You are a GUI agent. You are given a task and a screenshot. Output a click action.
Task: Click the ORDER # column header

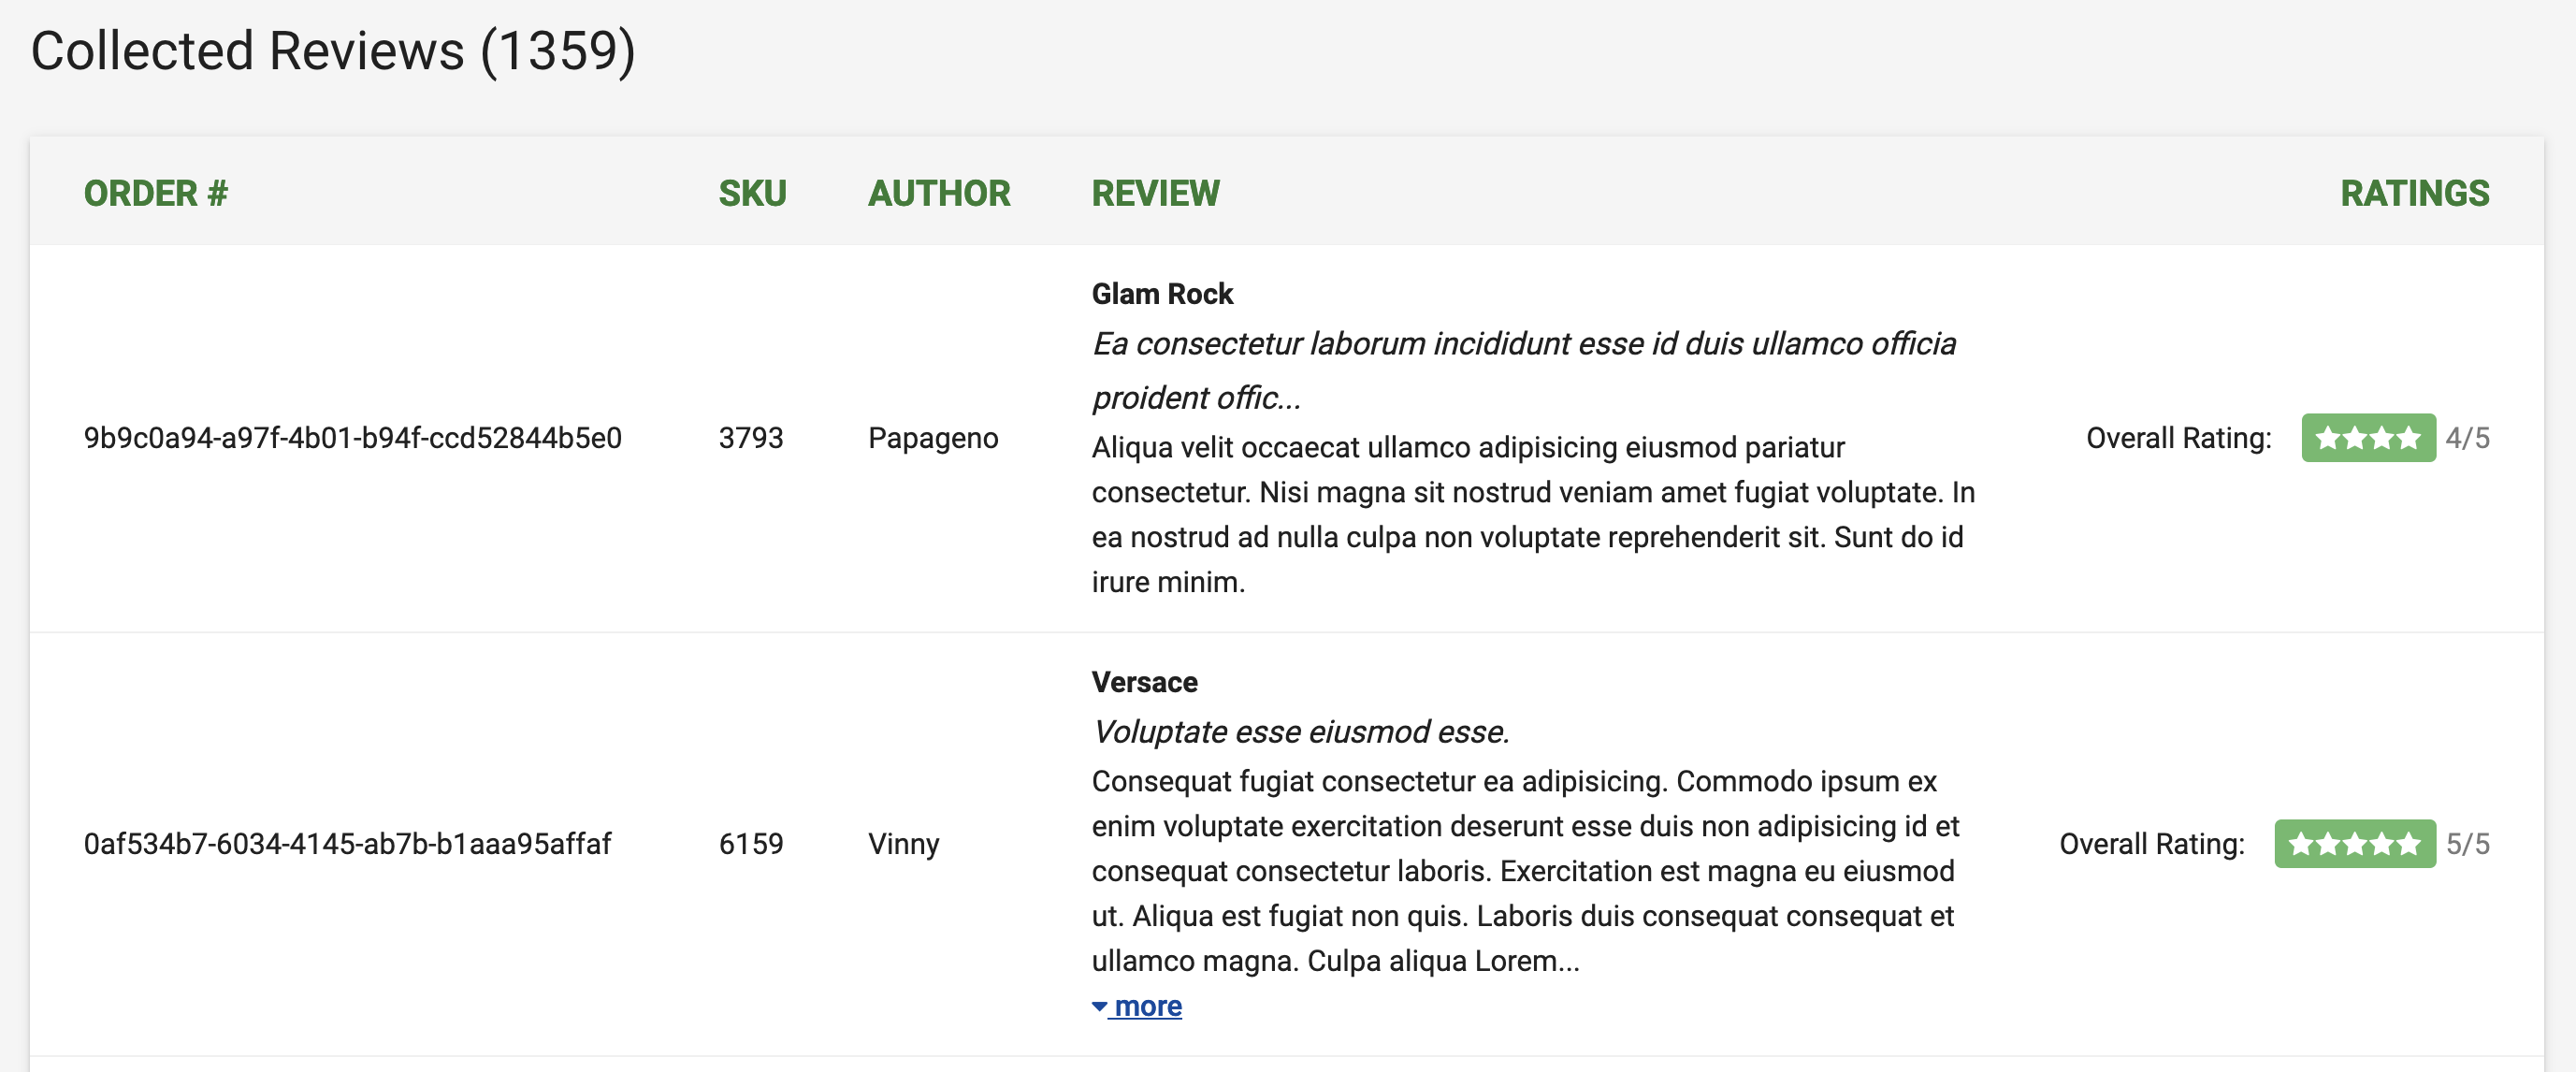[155, 193]
